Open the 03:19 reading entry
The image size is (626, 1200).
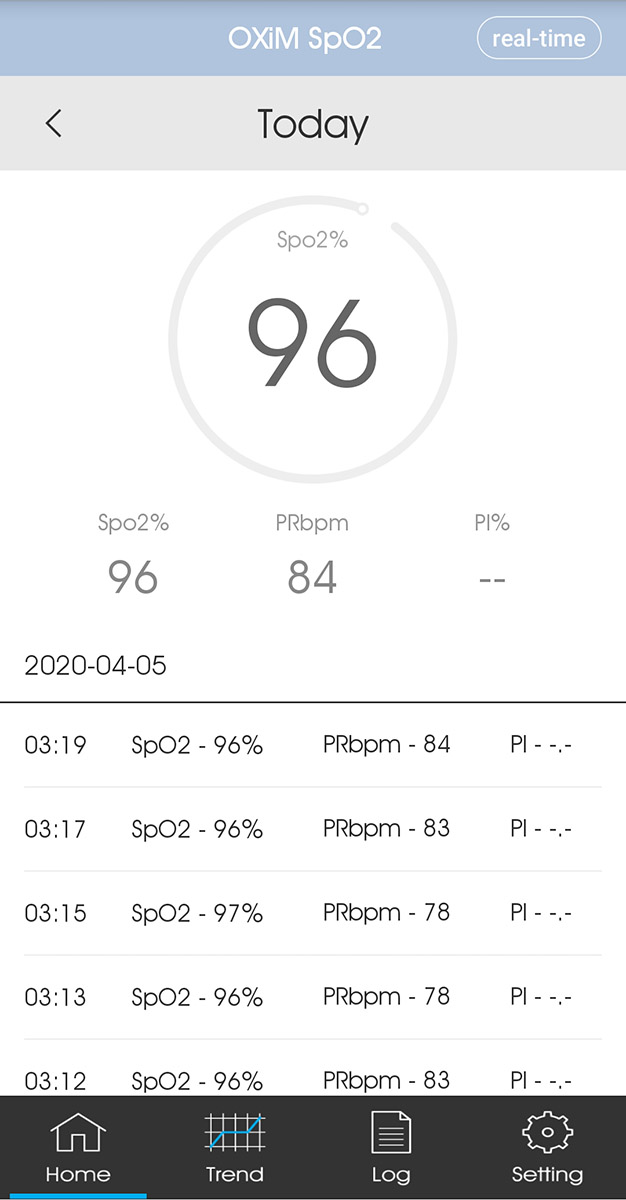click(313, 745)
